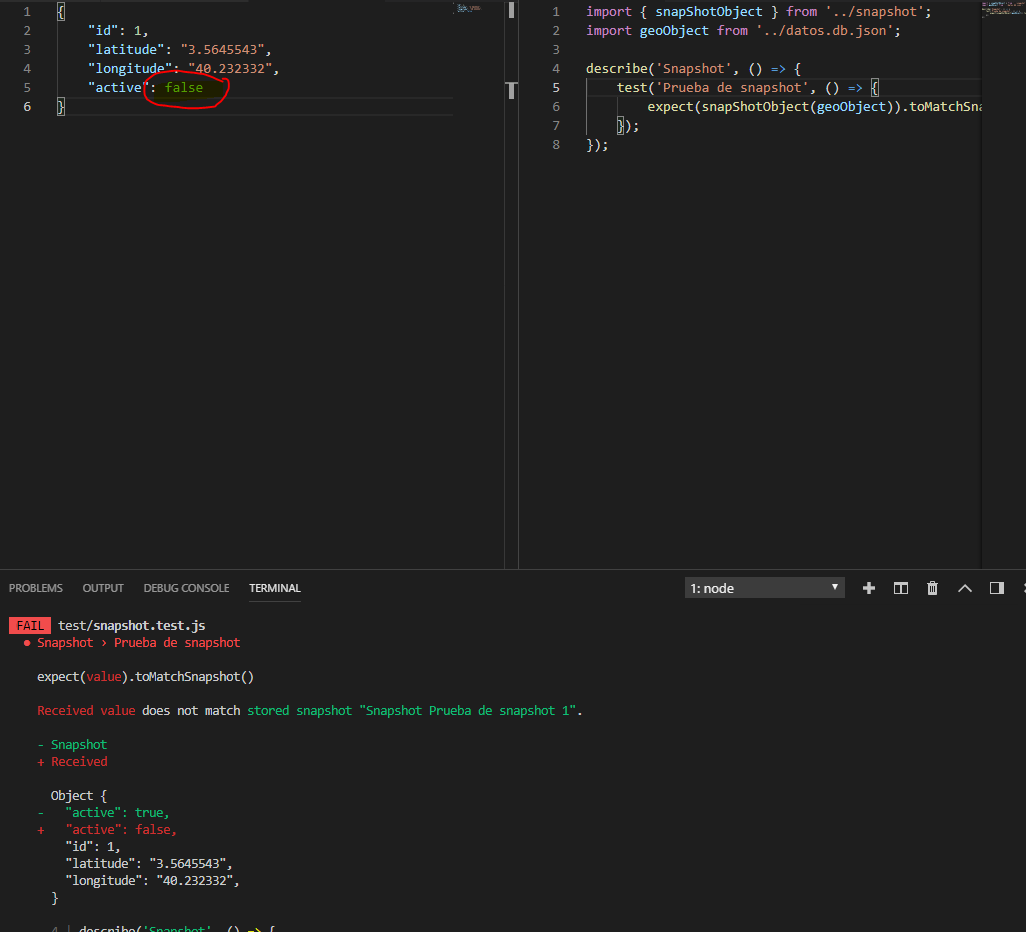This screenshot has height=932, width=1026.
Task: Click the new terminal plus icon
Action: click(869, 588)
